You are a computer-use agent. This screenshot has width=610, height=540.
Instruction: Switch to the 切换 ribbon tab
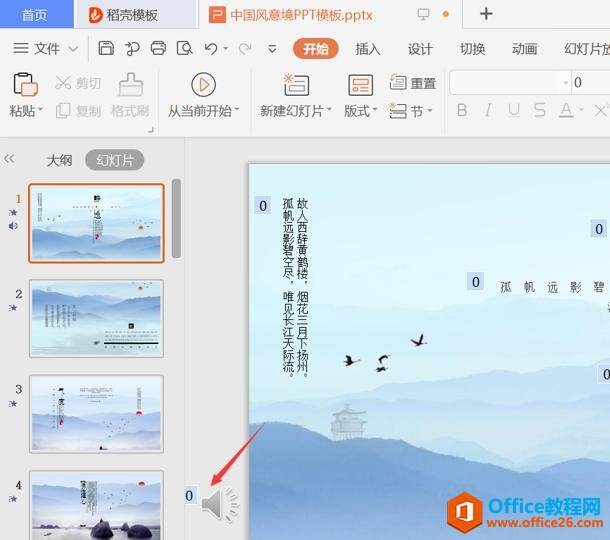(x=472, y=49)
